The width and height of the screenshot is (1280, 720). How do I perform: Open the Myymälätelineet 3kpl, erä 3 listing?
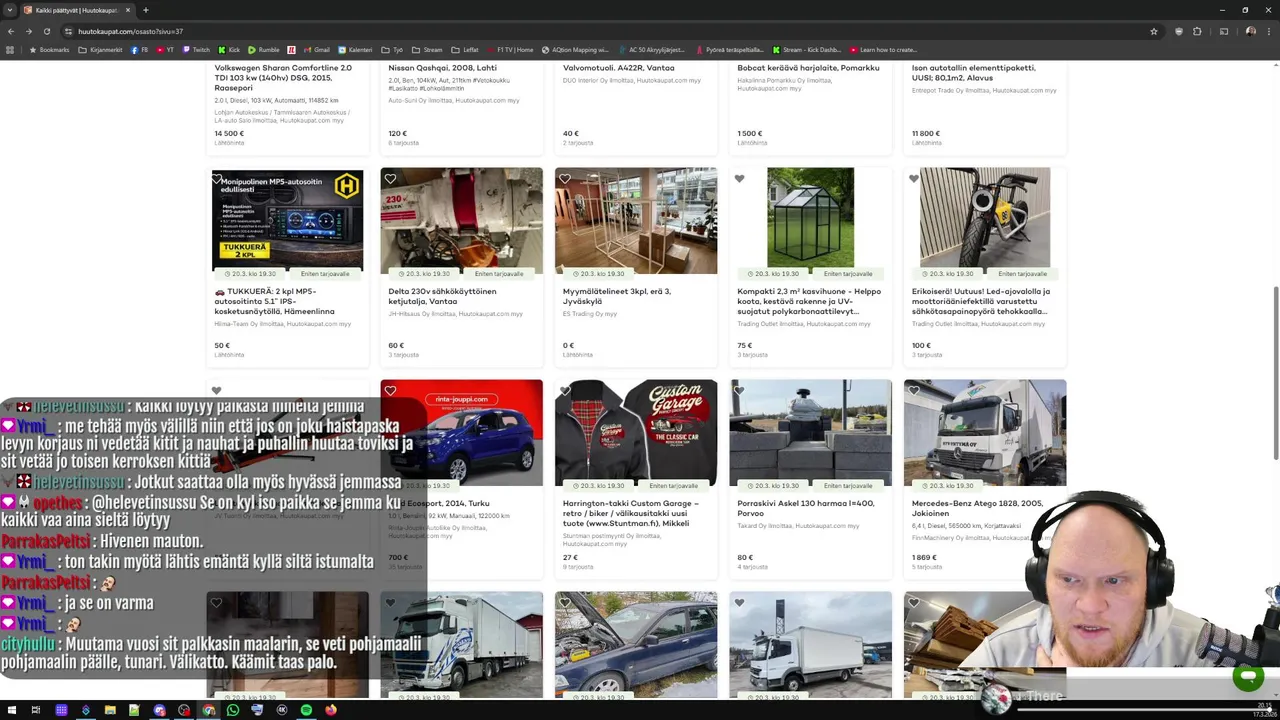click(x=616, y=296)
